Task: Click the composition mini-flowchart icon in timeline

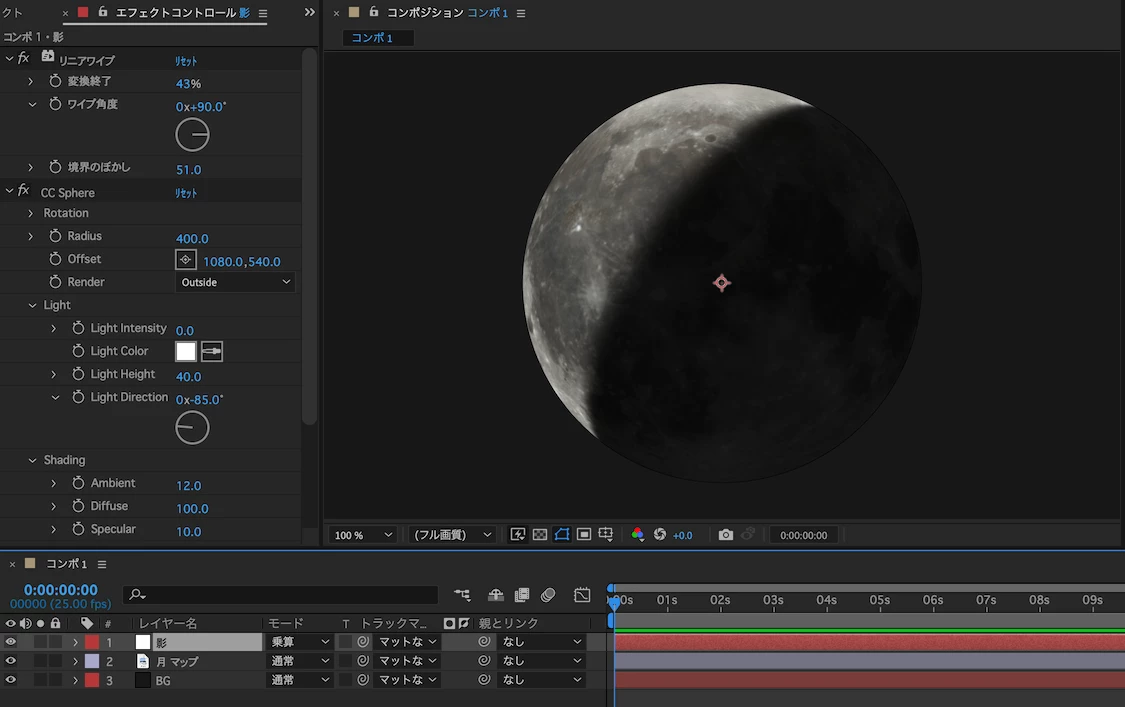Action: coord(462,595)
